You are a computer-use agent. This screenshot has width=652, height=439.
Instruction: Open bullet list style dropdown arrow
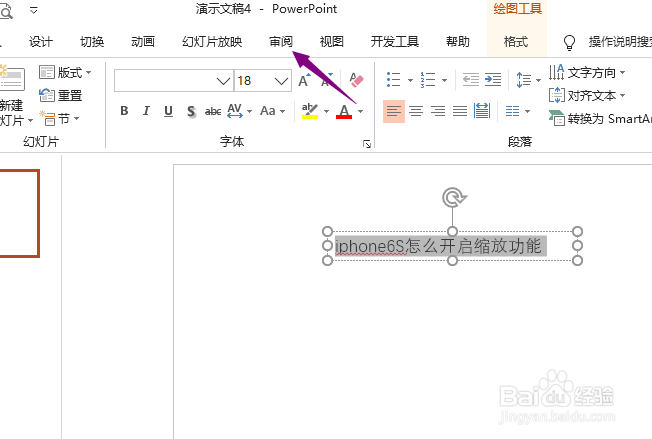[x=410, y=80]
